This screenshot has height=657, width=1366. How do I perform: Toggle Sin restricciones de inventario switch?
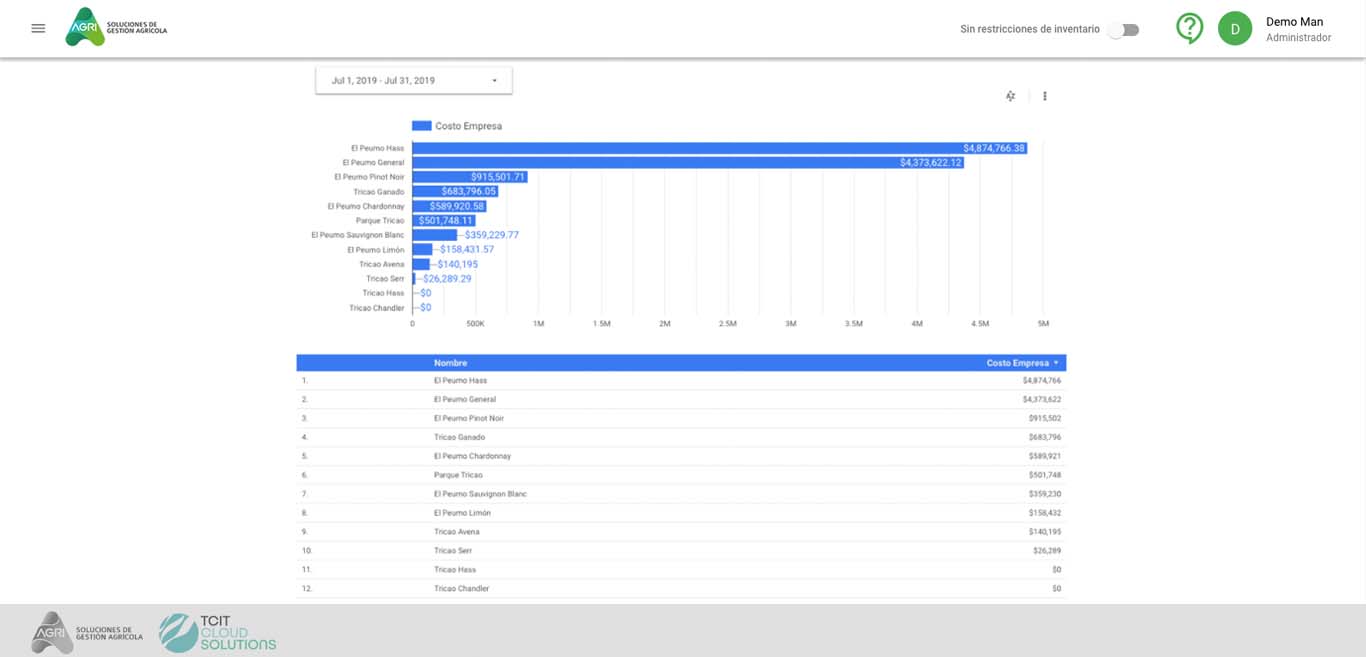[1123, 30]
